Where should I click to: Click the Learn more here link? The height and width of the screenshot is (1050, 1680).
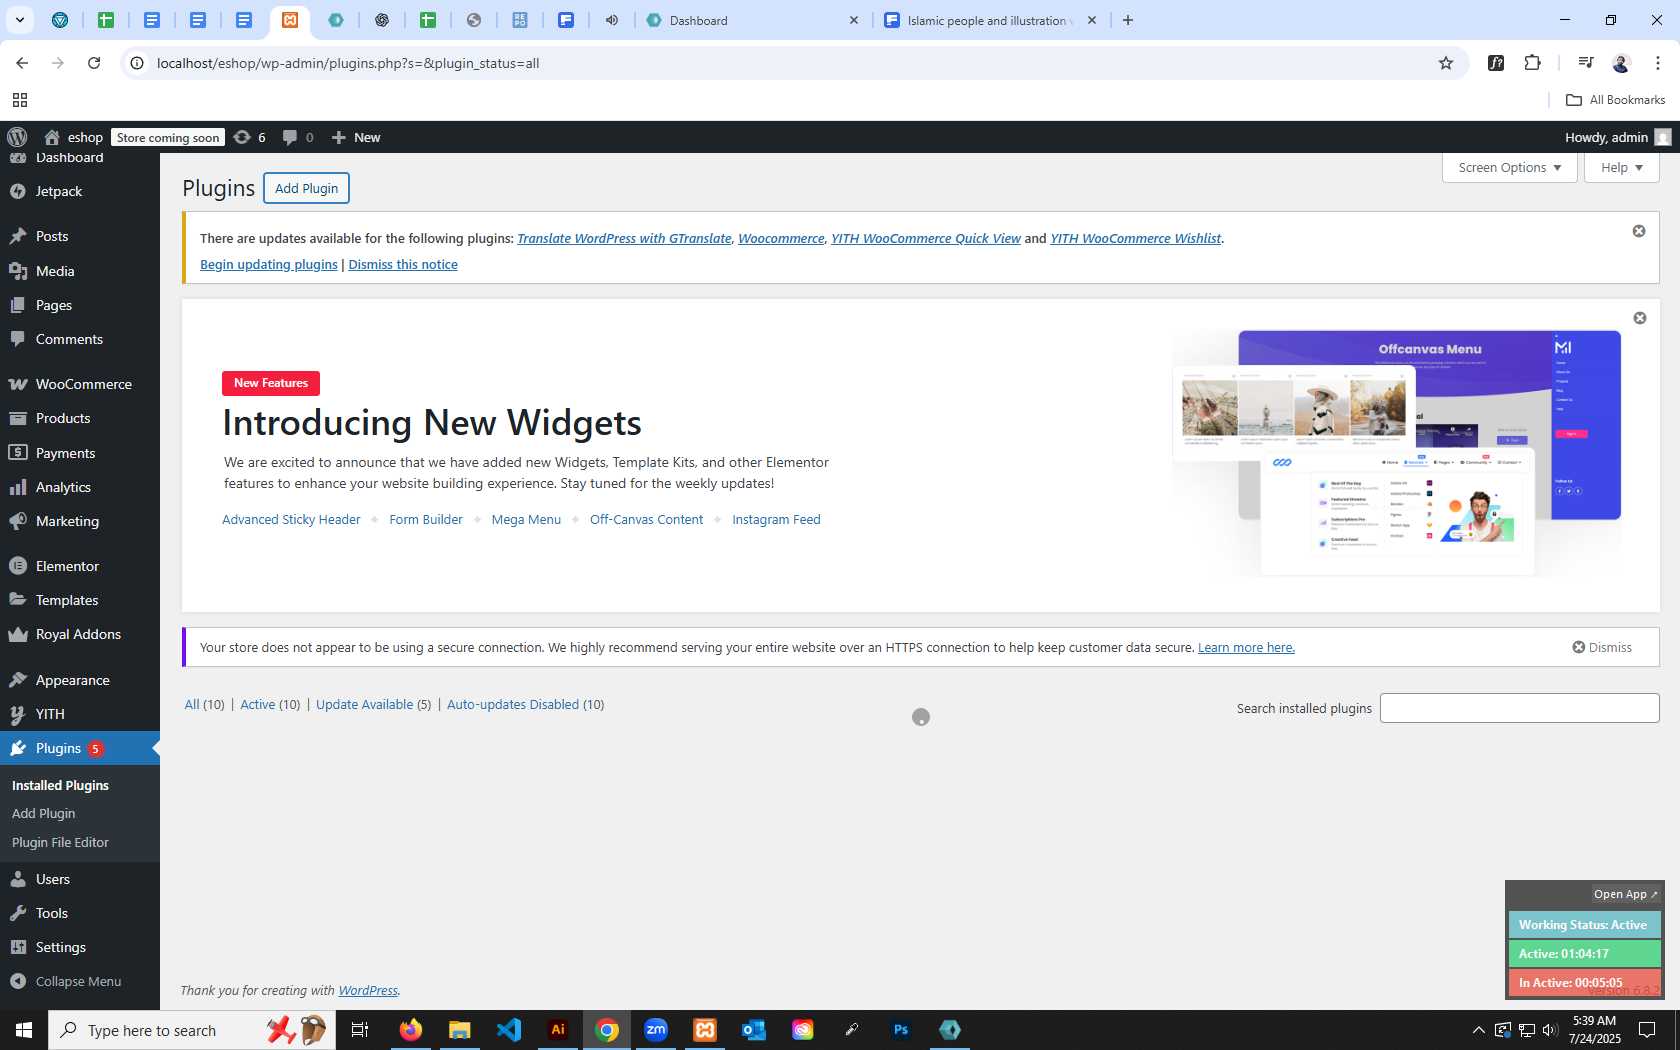(x=1246, y=647)
